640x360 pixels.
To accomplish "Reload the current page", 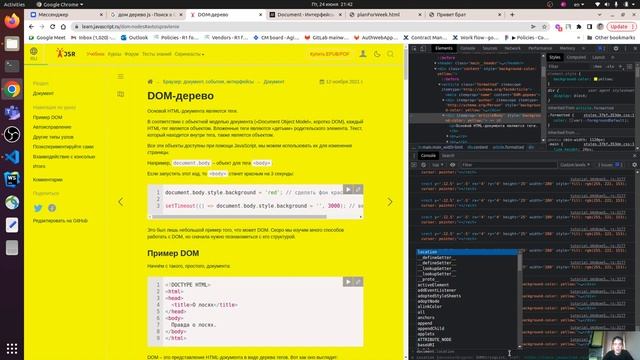I will point(52,27).
